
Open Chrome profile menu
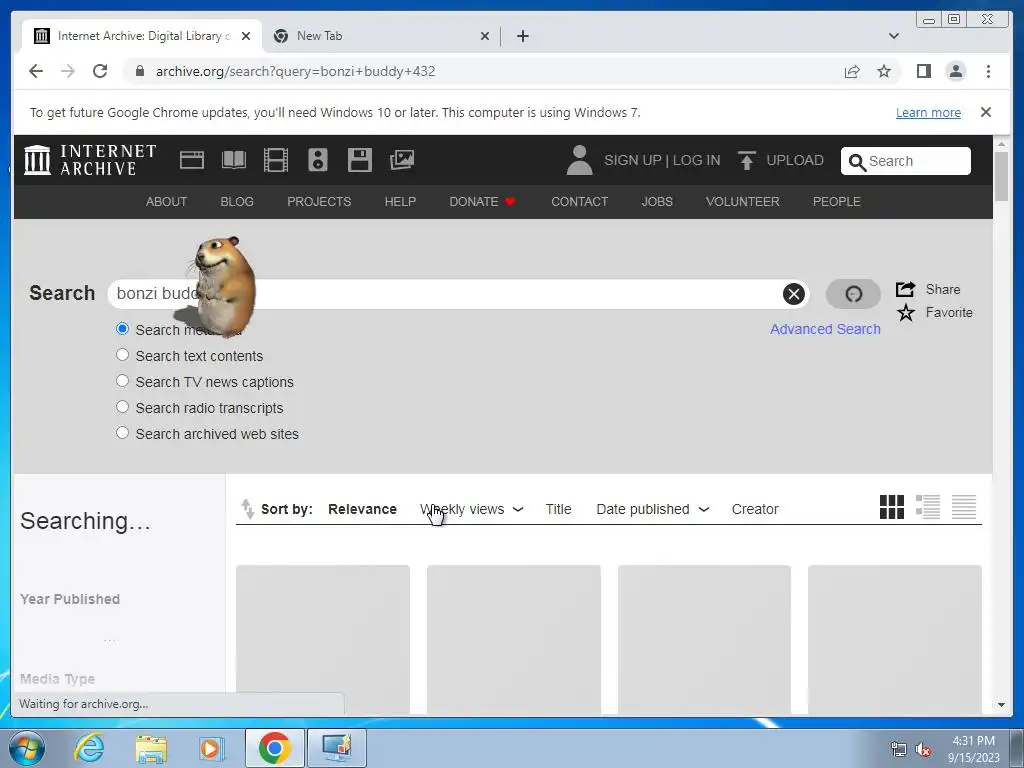[x=955, y=71]
